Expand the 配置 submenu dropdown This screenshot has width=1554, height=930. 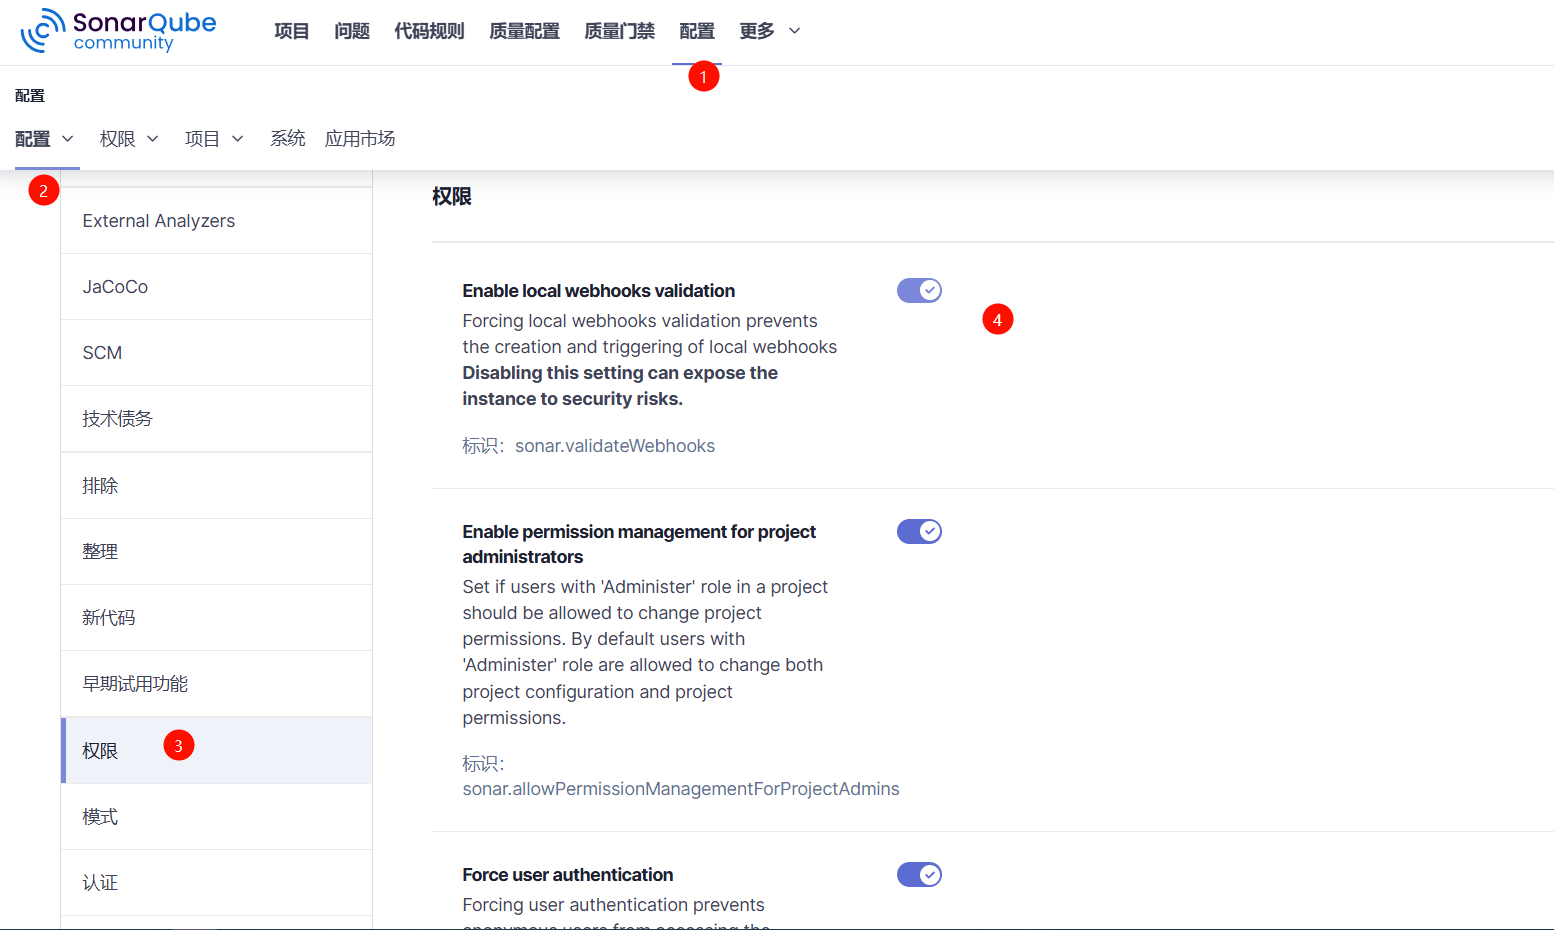point(45,139)
